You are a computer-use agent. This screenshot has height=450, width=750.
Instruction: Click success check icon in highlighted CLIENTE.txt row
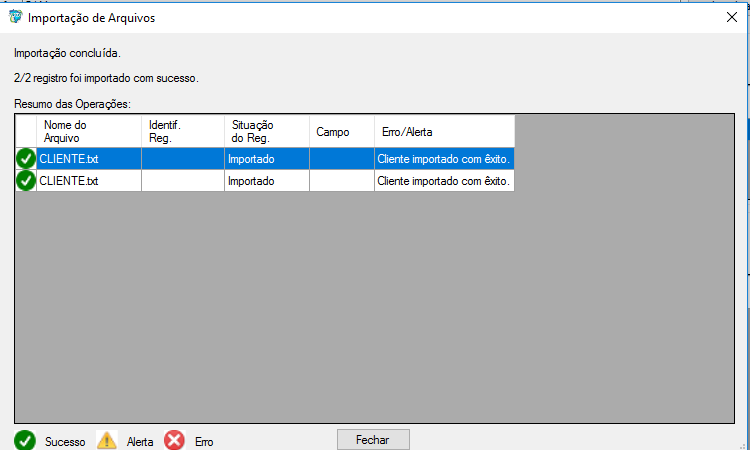click(26, 159)
